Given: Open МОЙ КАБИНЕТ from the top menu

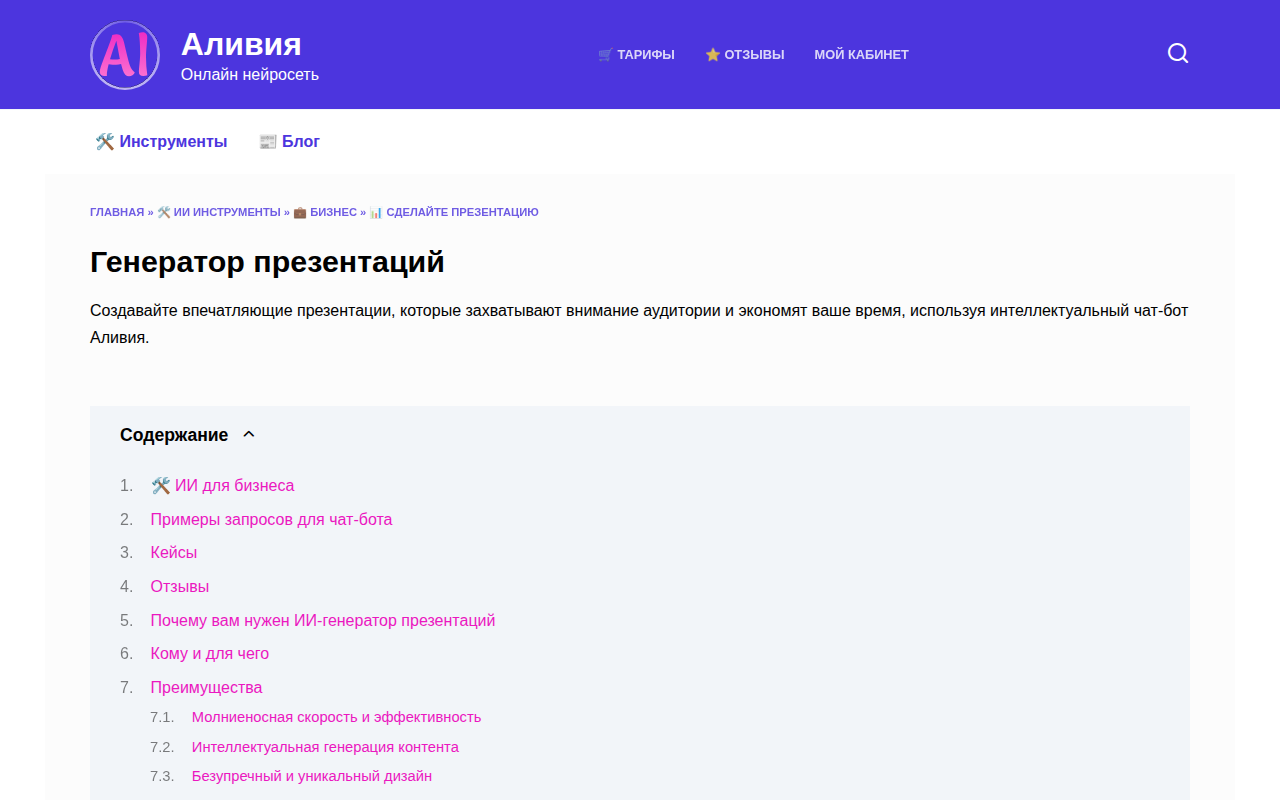Looking at the screenshot, I should coord(861,55).
